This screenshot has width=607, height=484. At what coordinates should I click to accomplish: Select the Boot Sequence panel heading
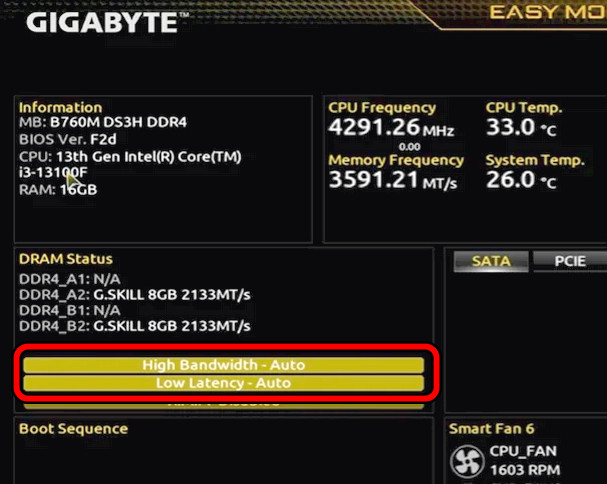73,429
